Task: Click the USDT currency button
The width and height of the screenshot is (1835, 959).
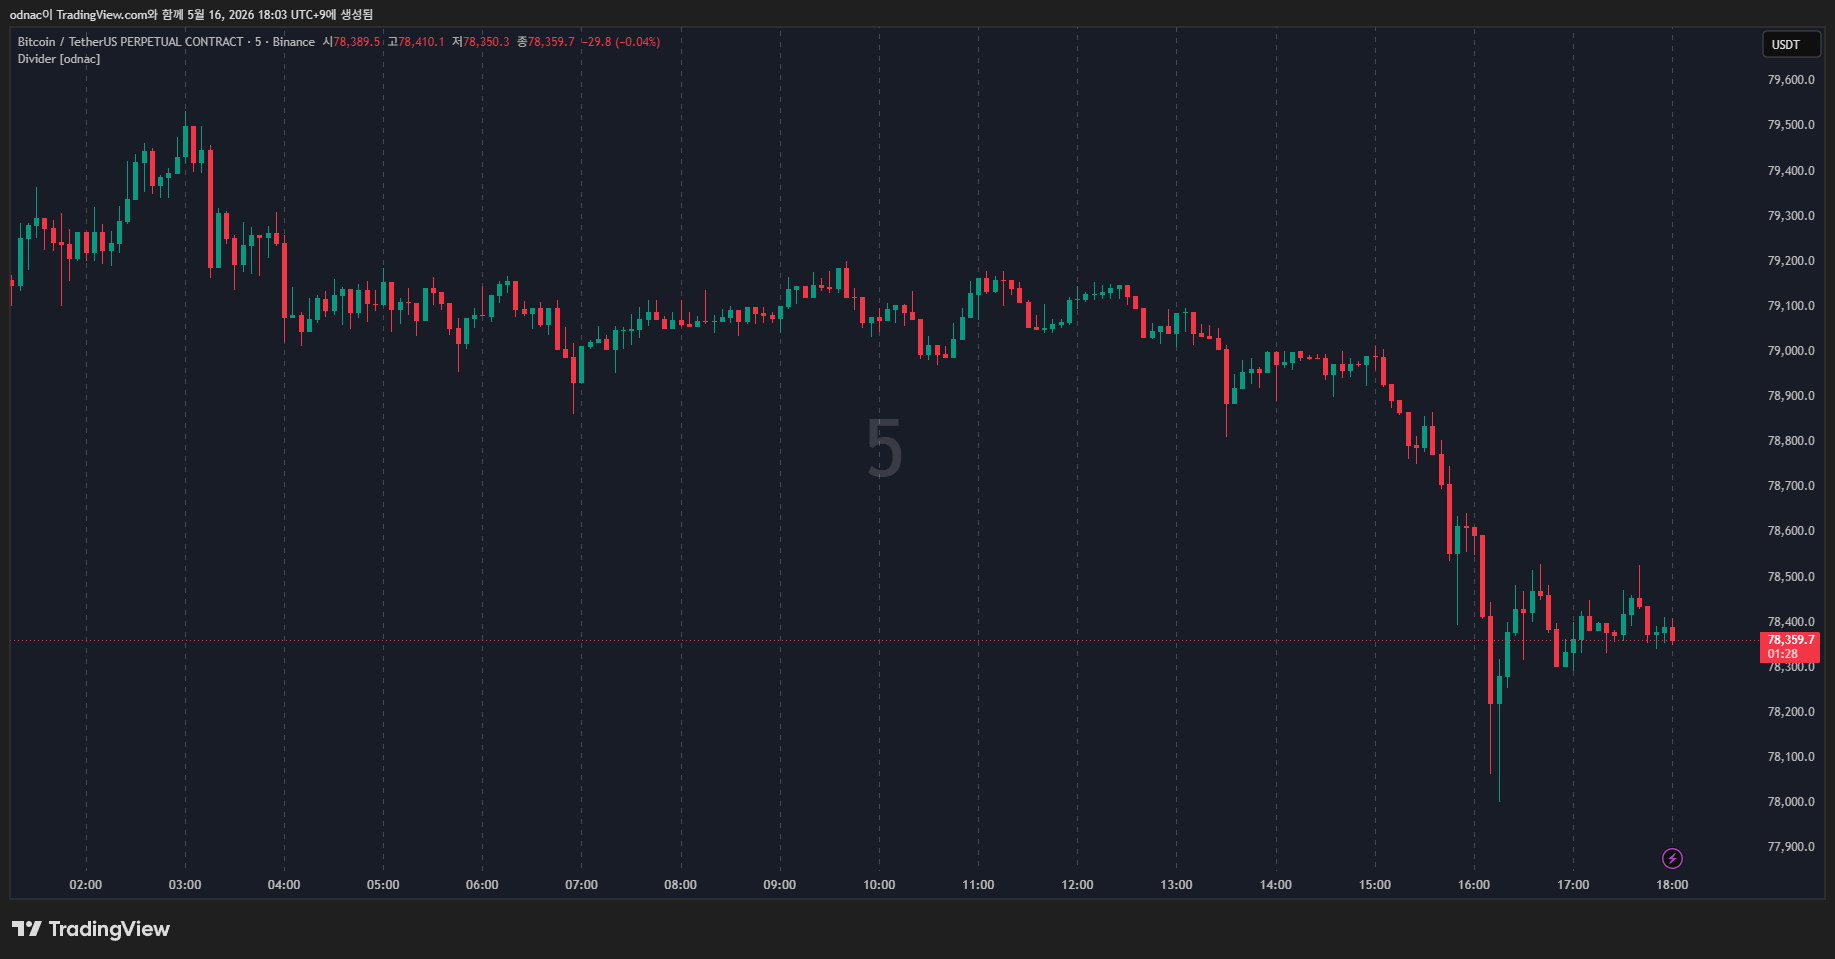Action: click(1791, 44)
